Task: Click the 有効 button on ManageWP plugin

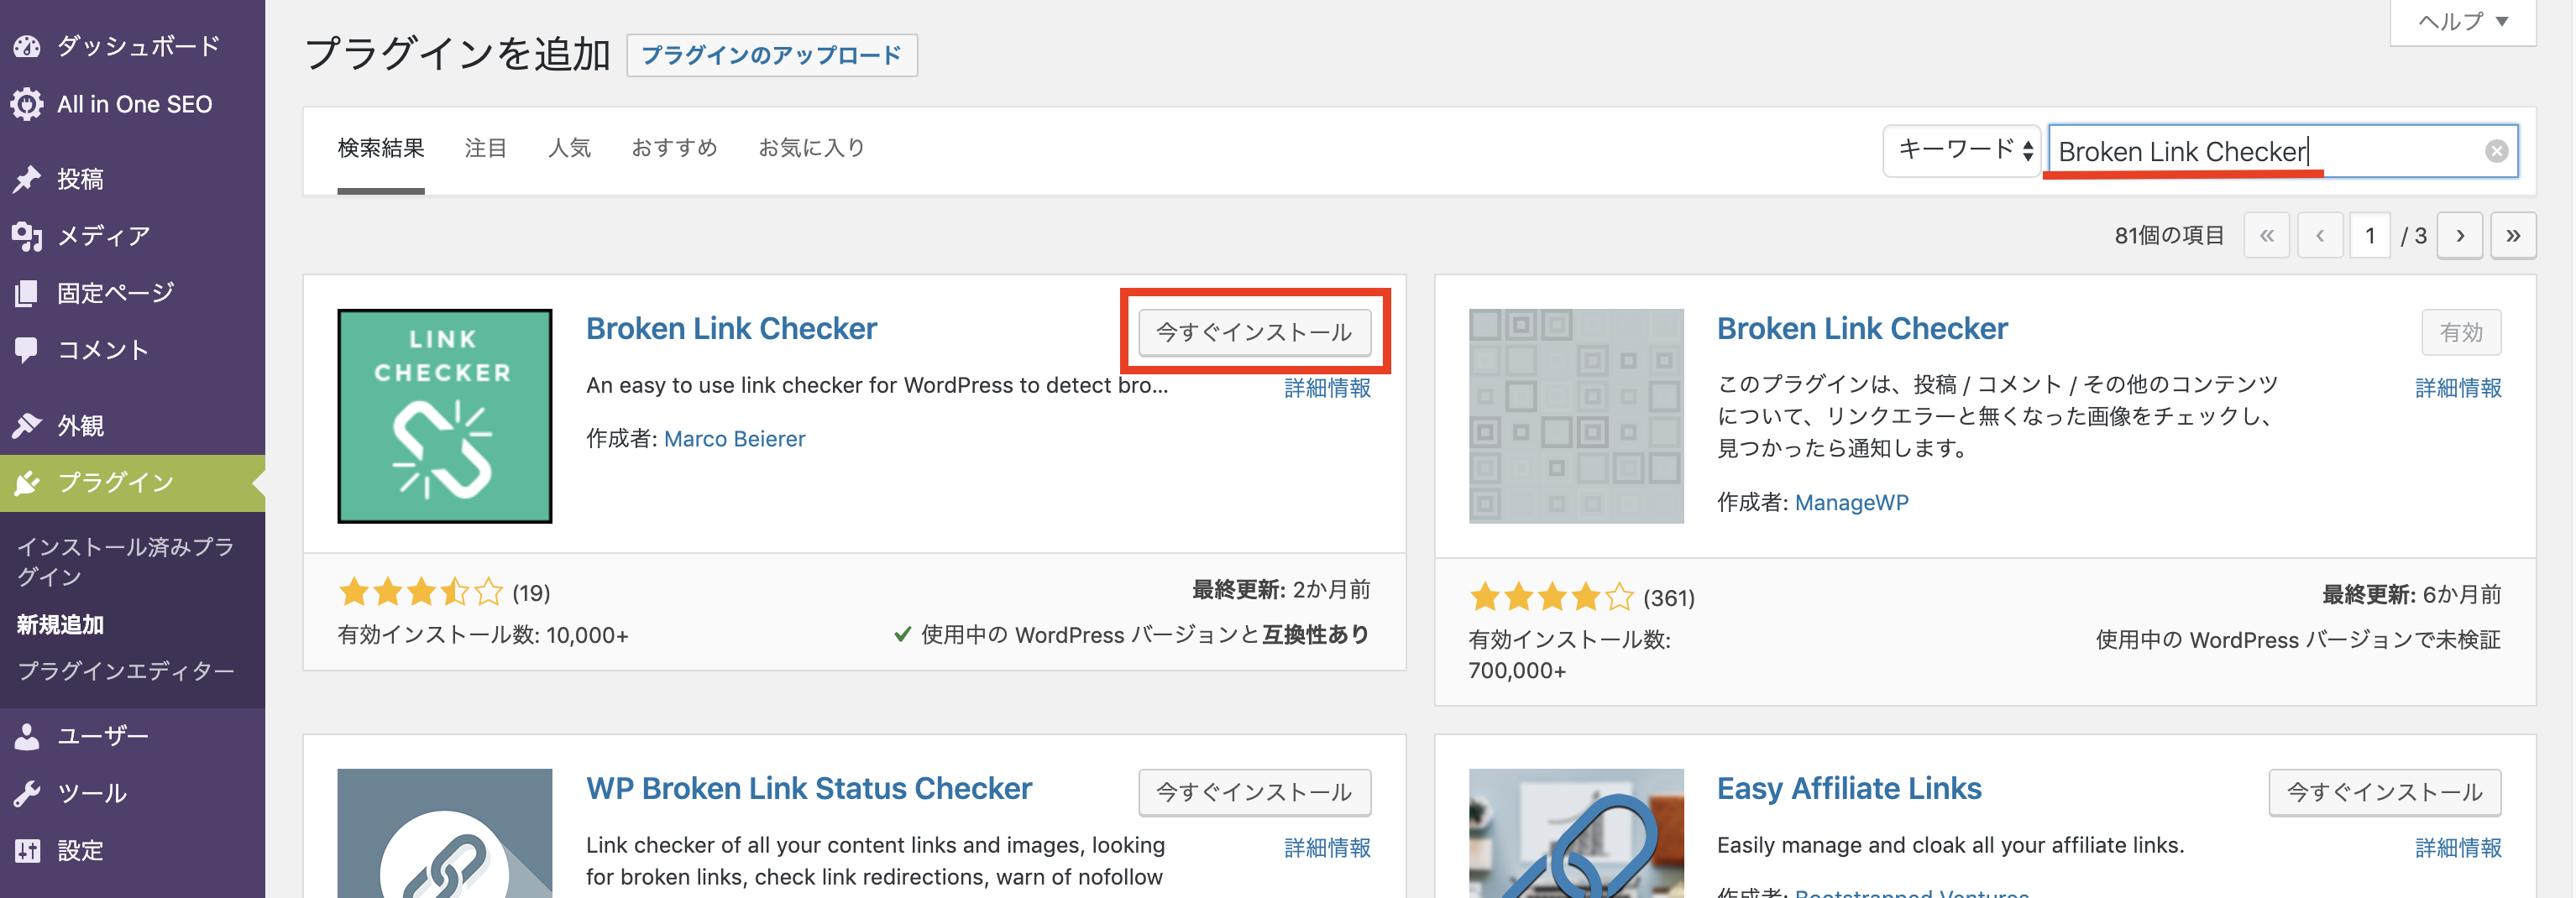Action: pyautogui.click(x=2461, y=332)
